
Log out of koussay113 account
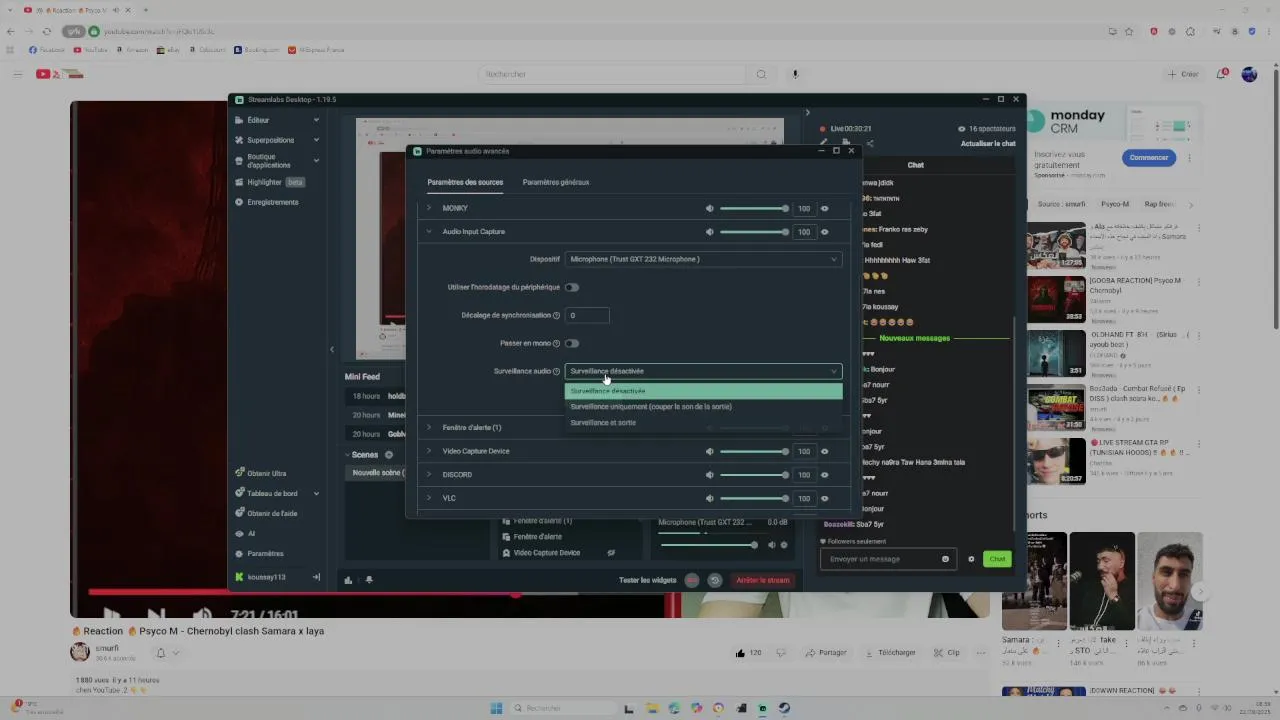[x=316, y=577]
